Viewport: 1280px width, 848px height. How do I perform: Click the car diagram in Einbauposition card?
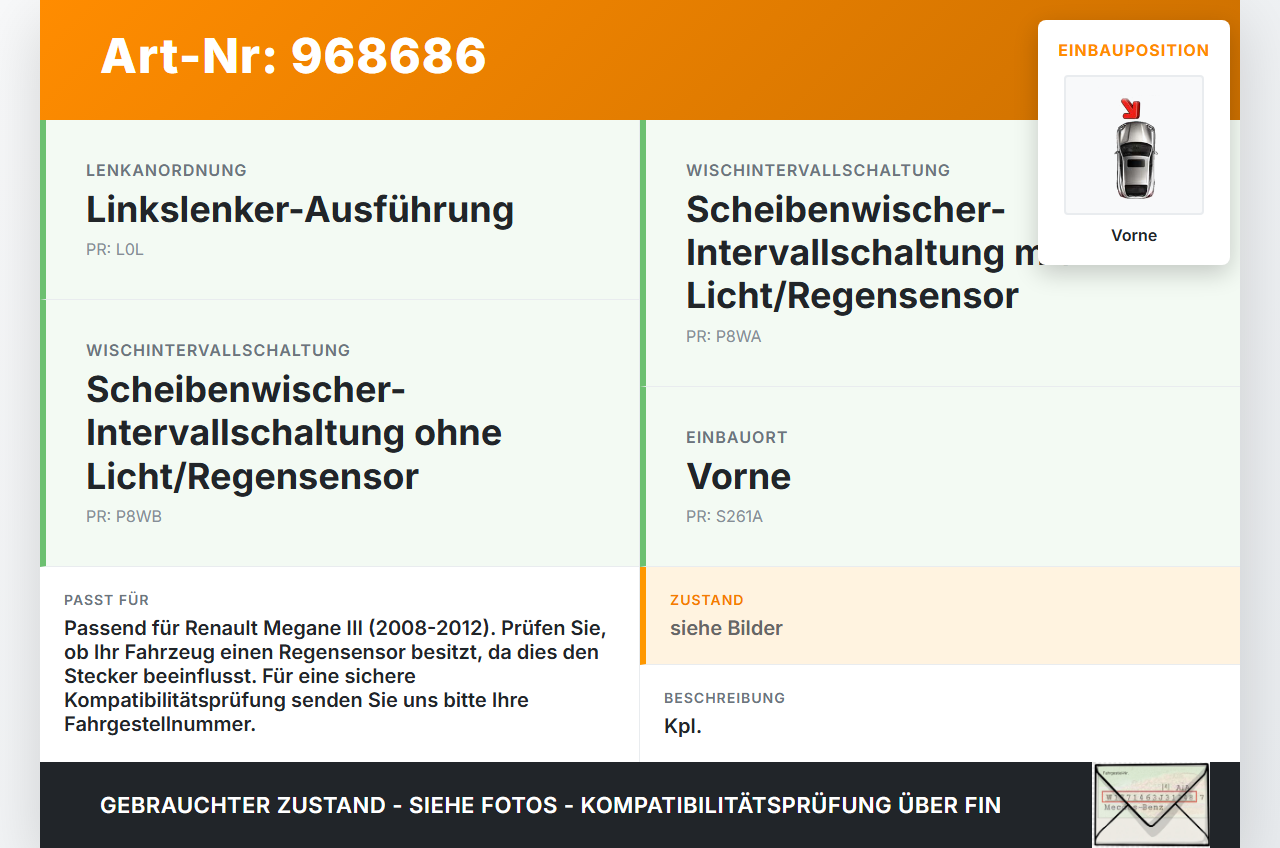pyautogui.click(x=1134, y=145)
